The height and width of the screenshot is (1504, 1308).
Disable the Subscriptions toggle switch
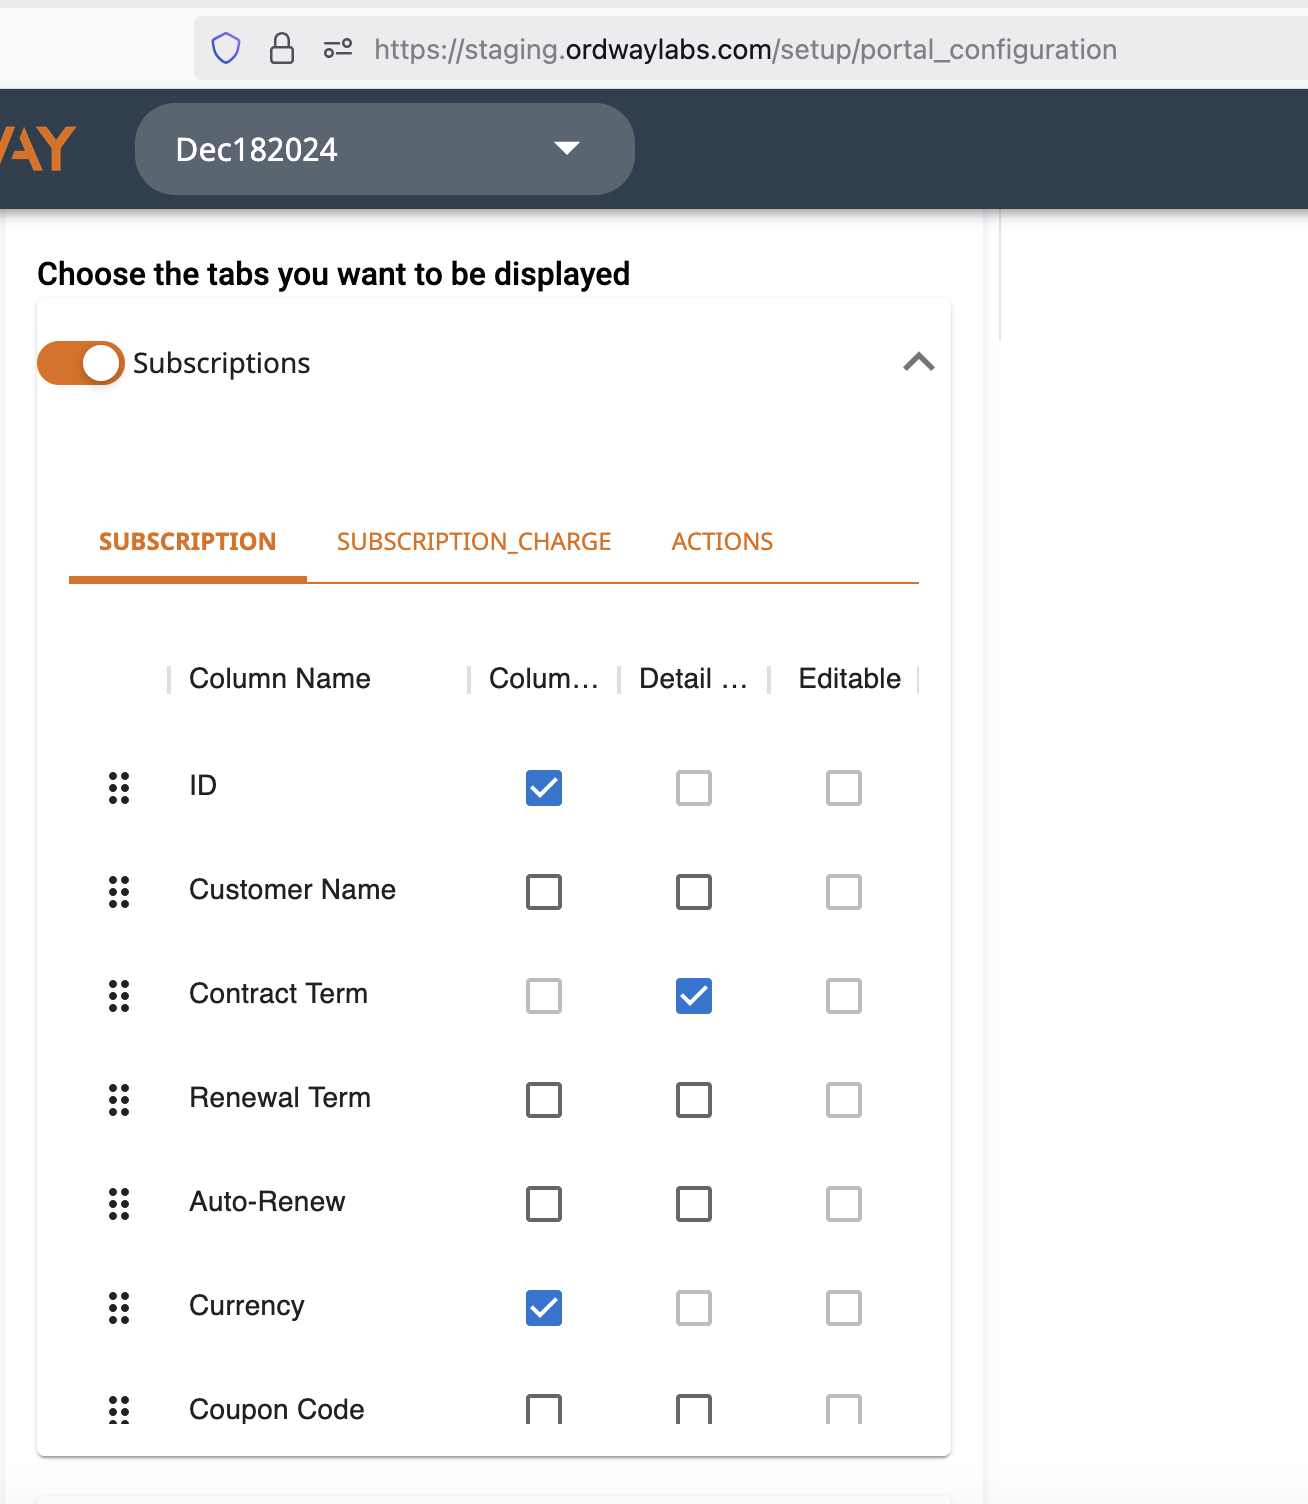click(x=81, y=363)
